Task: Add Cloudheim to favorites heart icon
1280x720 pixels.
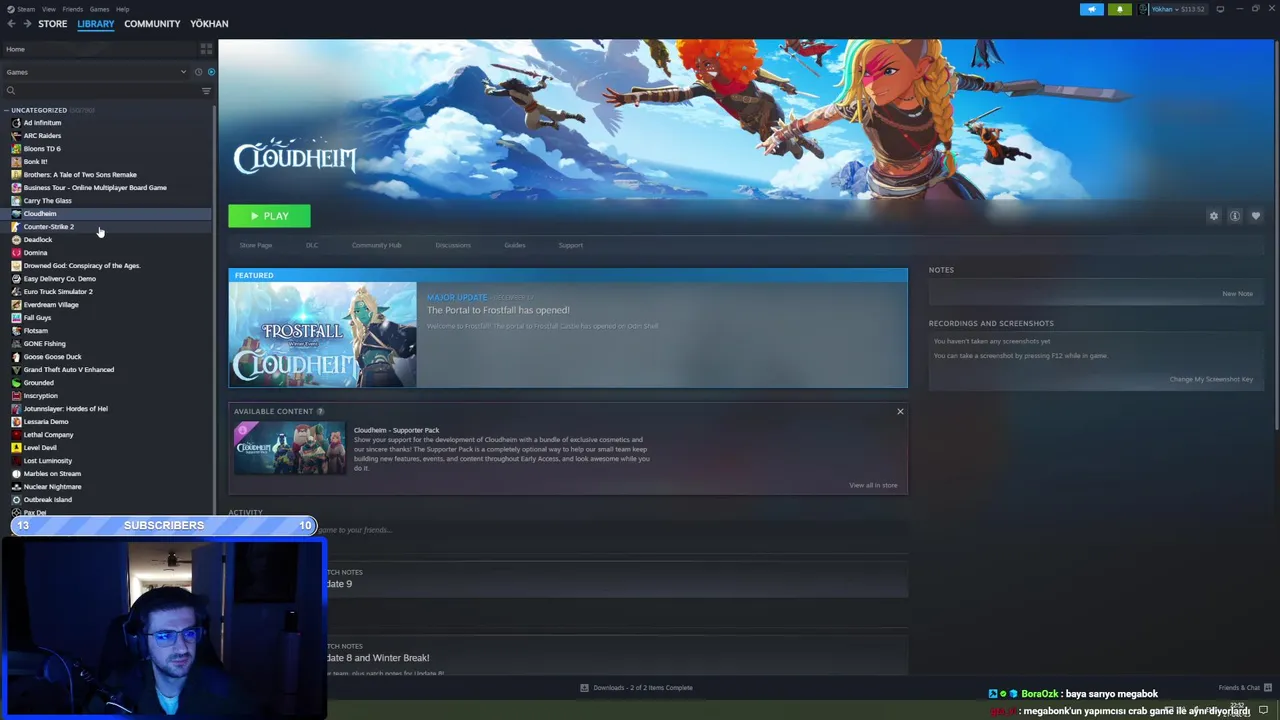Action: point(1256,216)
